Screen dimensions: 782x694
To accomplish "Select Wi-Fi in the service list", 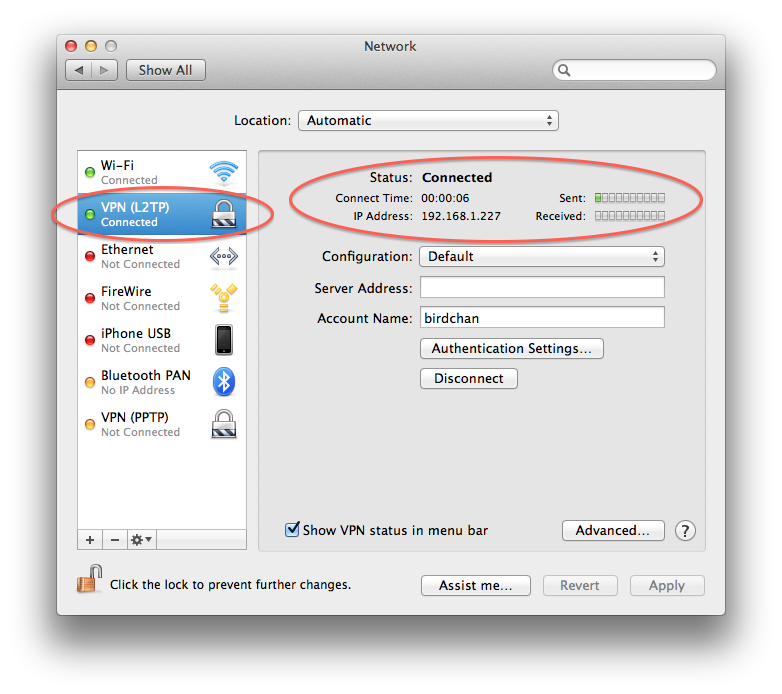I will click(x=162, y=172).
